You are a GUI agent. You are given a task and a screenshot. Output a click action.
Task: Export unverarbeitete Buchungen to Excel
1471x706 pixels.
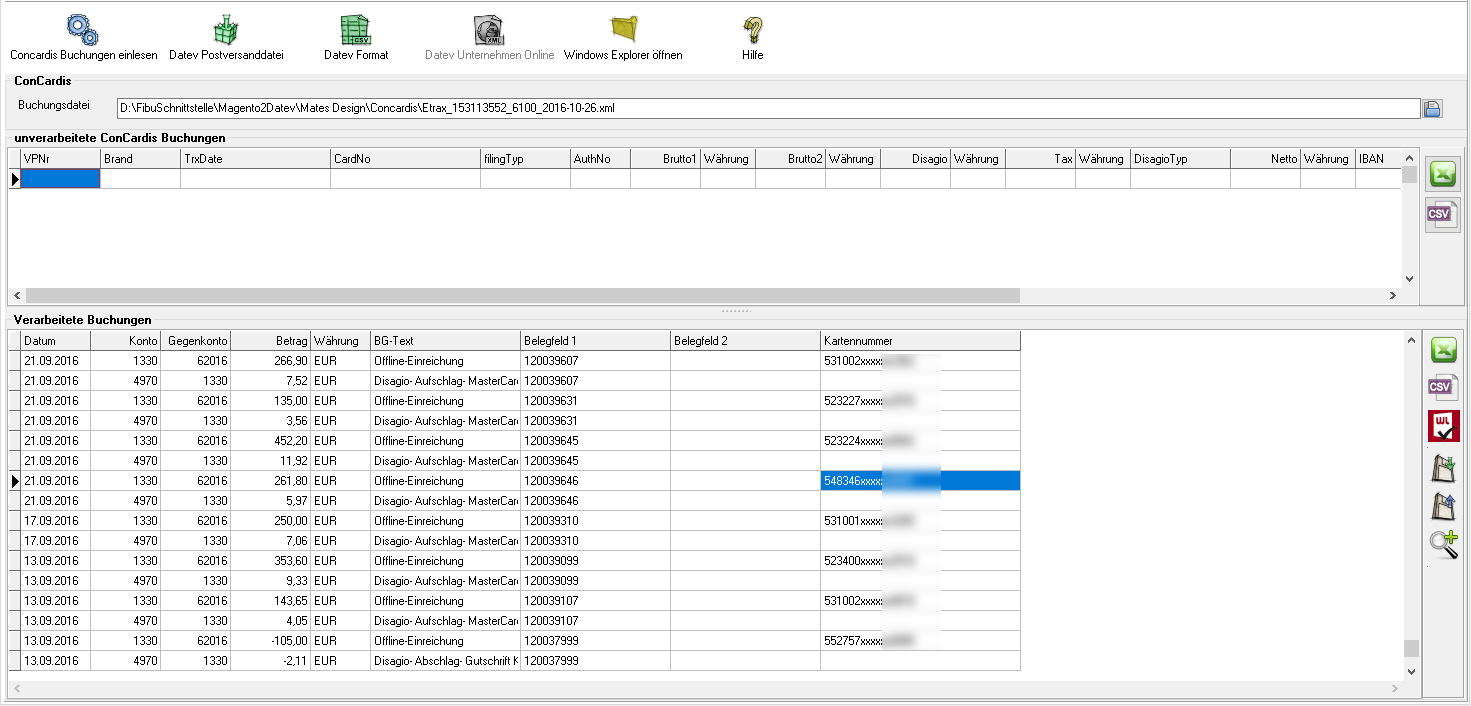coord(1441,174)
